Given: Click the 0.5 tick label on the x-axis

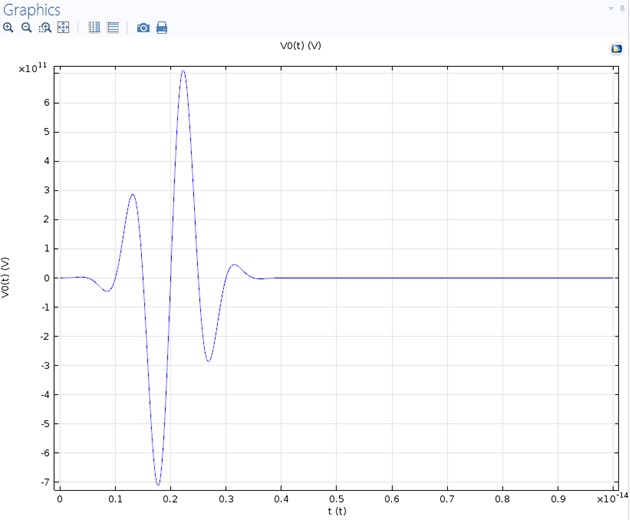Looking at the screenshot, I should pos(336,498).
